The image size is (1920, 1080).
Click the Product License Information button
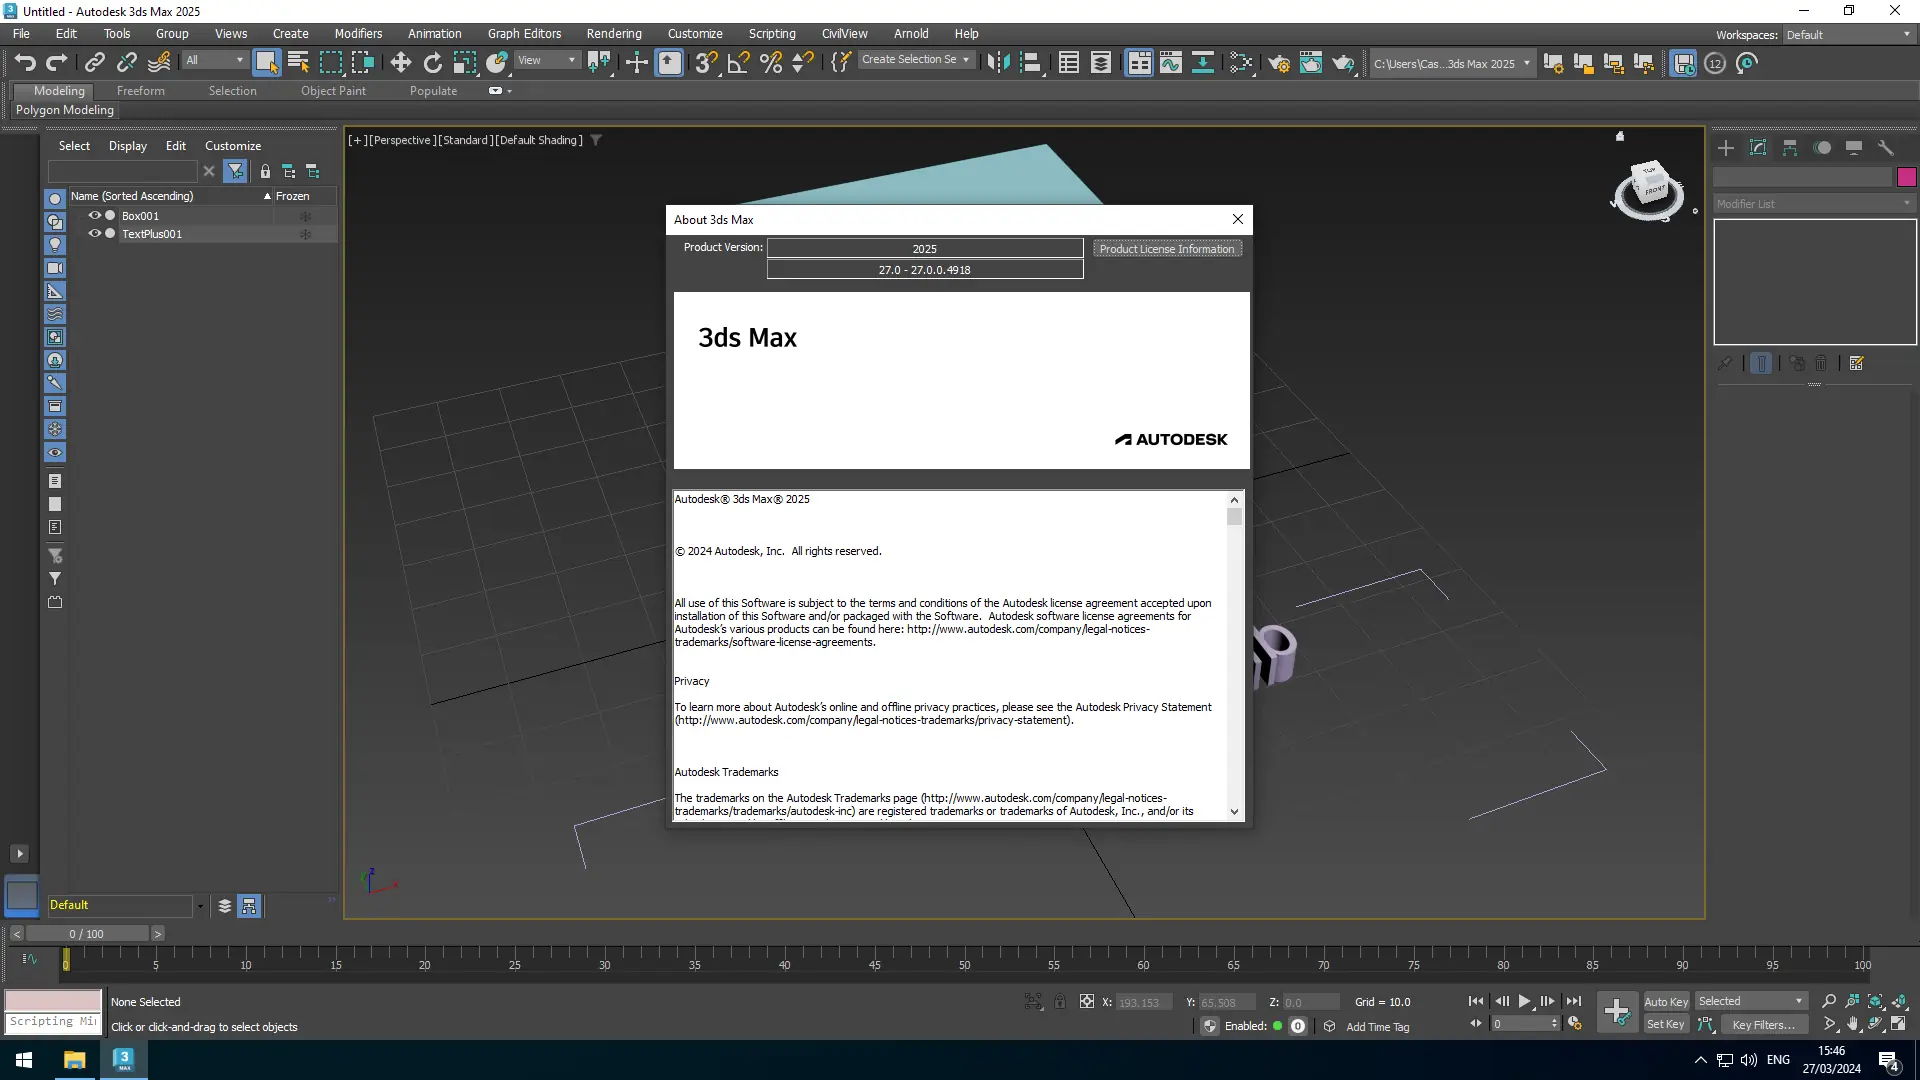click(1167, 249)
